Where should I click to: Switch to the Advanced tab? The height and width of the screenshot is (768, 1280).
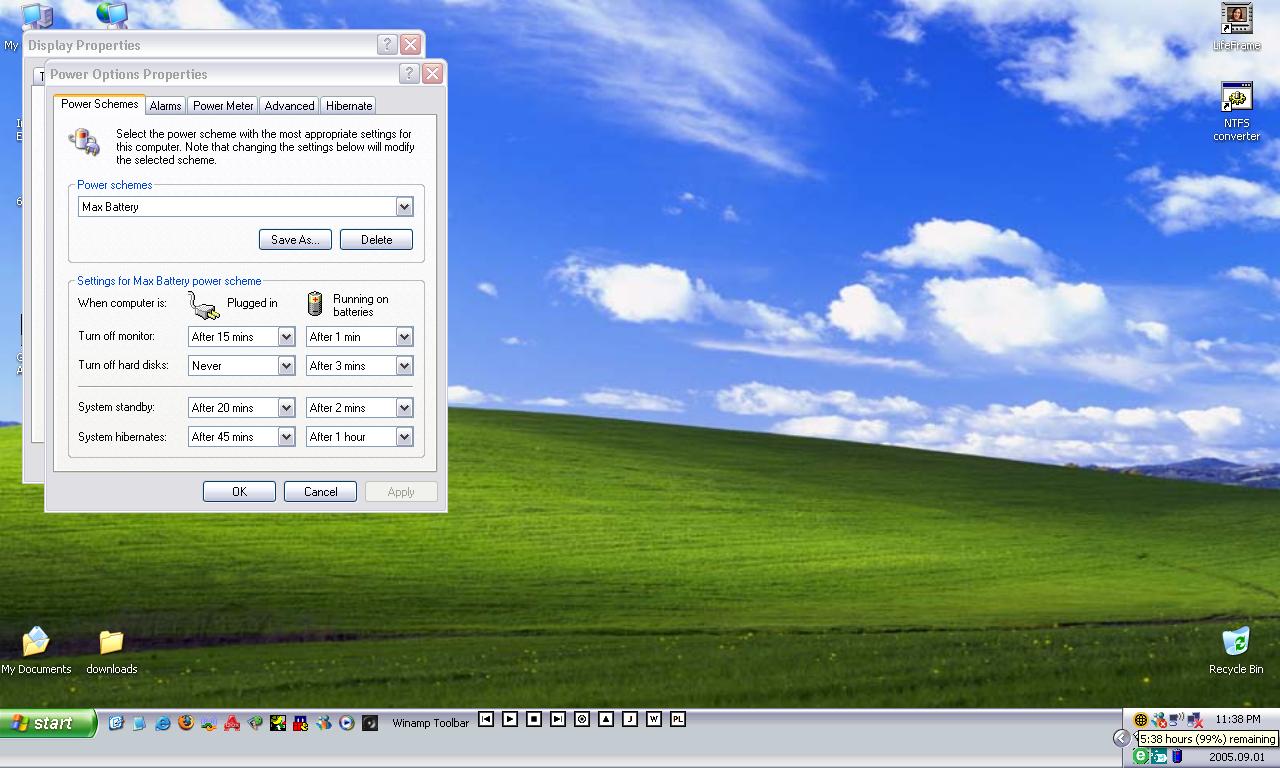(x=289, y=106)
